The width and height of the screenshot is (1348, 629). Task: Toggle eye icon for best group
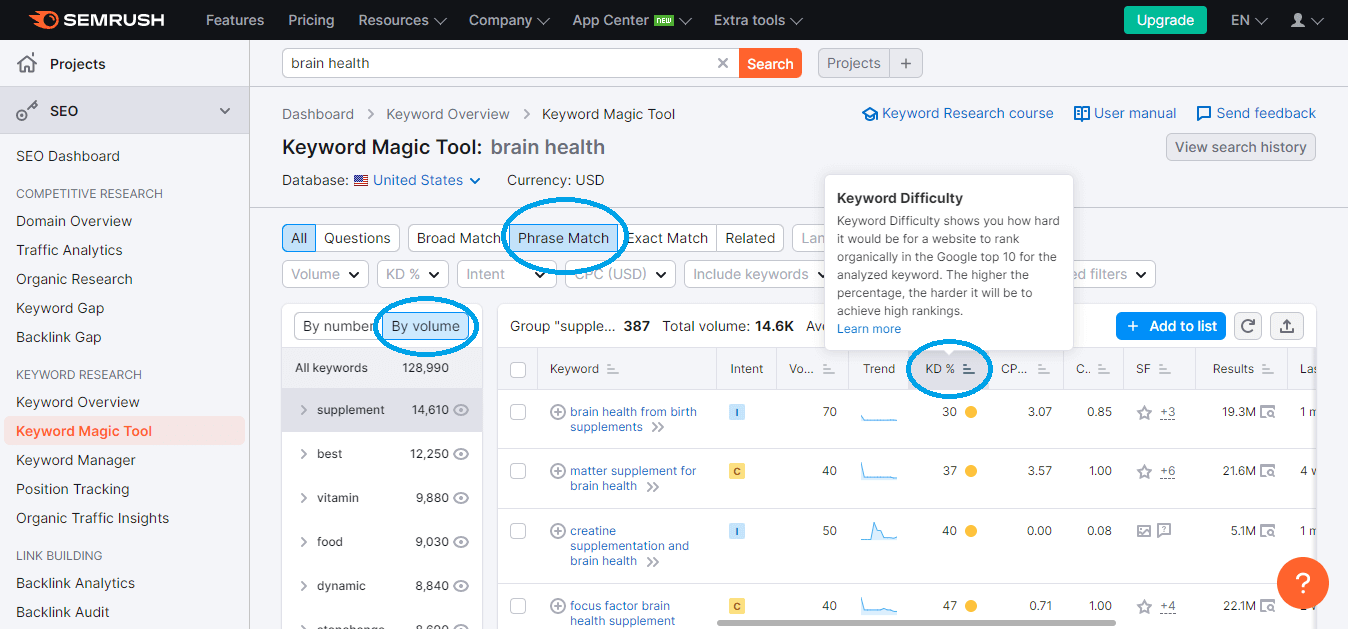tap(461, 454)
